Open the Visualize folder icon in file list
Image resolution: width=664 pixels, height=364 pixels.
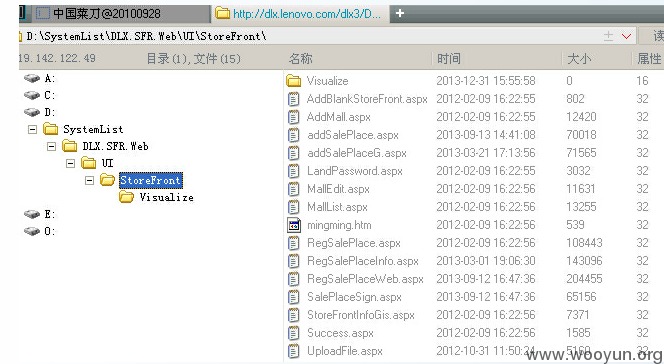pos(293,80)
